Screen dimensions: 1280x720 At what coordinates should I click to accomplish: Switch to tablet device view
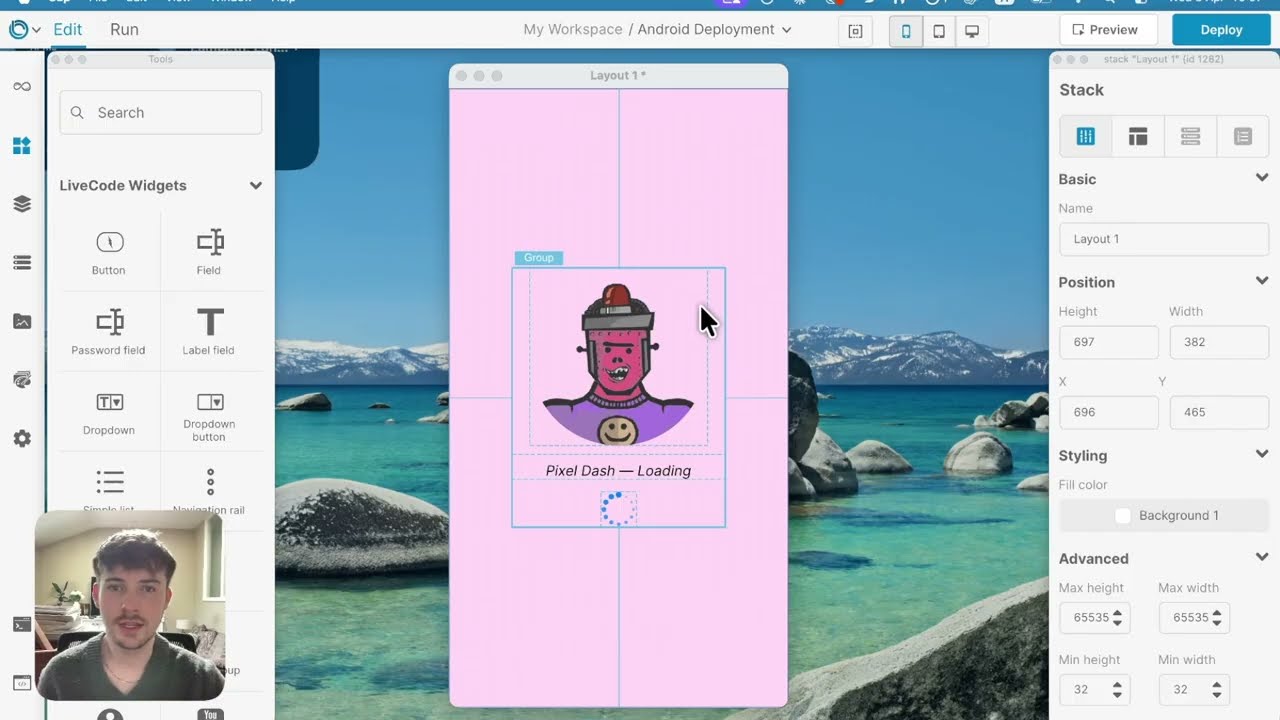[x=939, y=31]
